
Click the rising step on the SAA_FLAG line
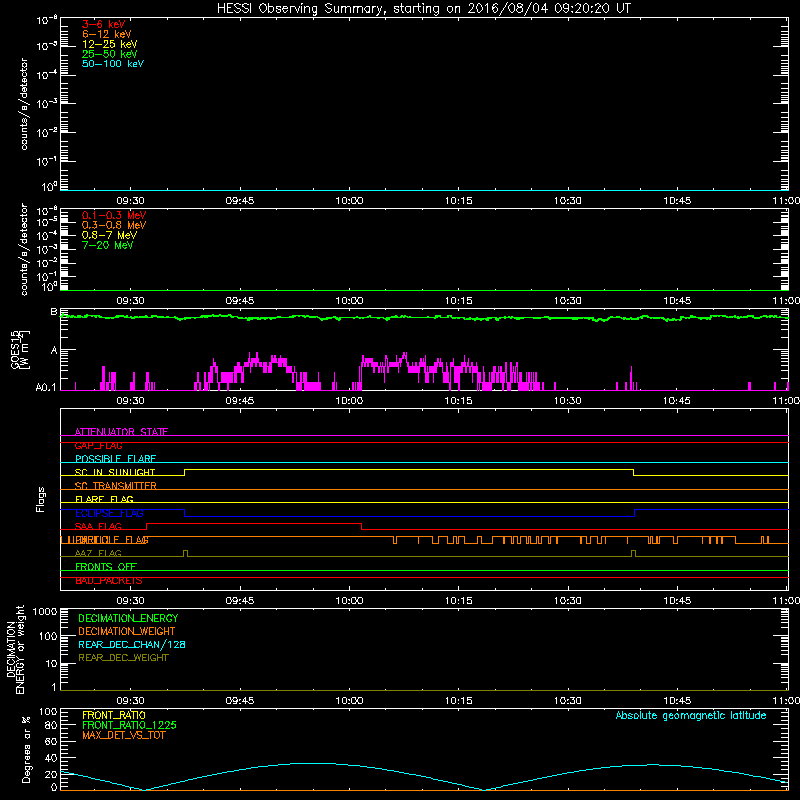[147, 527]
